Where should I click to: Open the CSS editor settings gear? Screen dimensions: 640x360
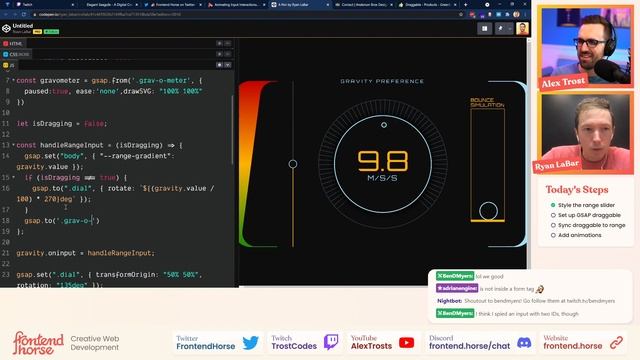coord(219,54)
